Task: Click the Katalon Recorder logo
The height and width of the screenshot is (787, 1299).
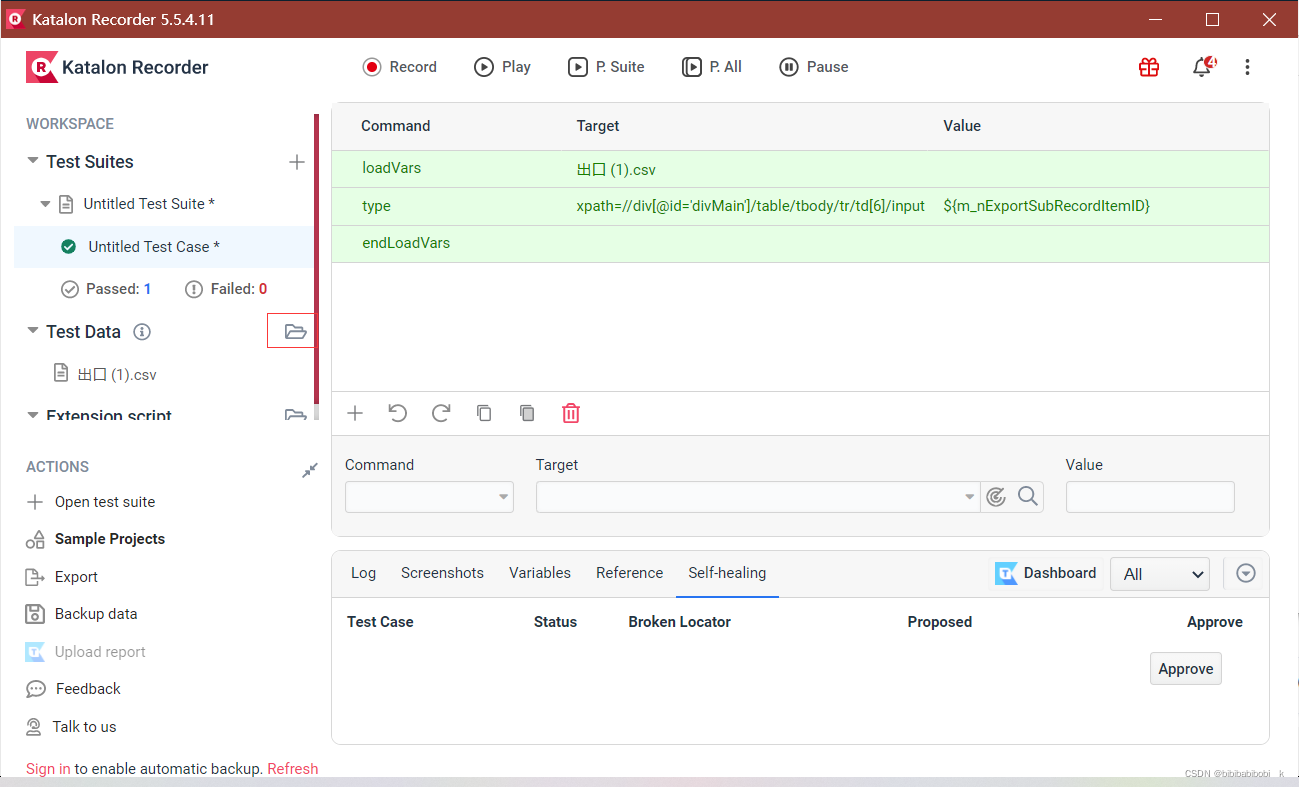Action: 117,67
